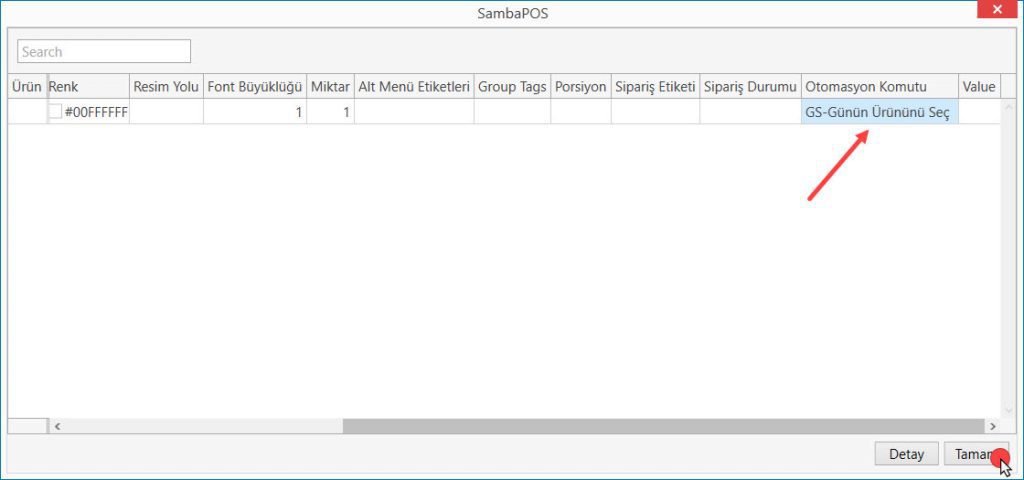Image resolution: width=1024 pixels, height=480 pixels.
Task: Click the Resim Yolu column header
Action: click(166, 86)
